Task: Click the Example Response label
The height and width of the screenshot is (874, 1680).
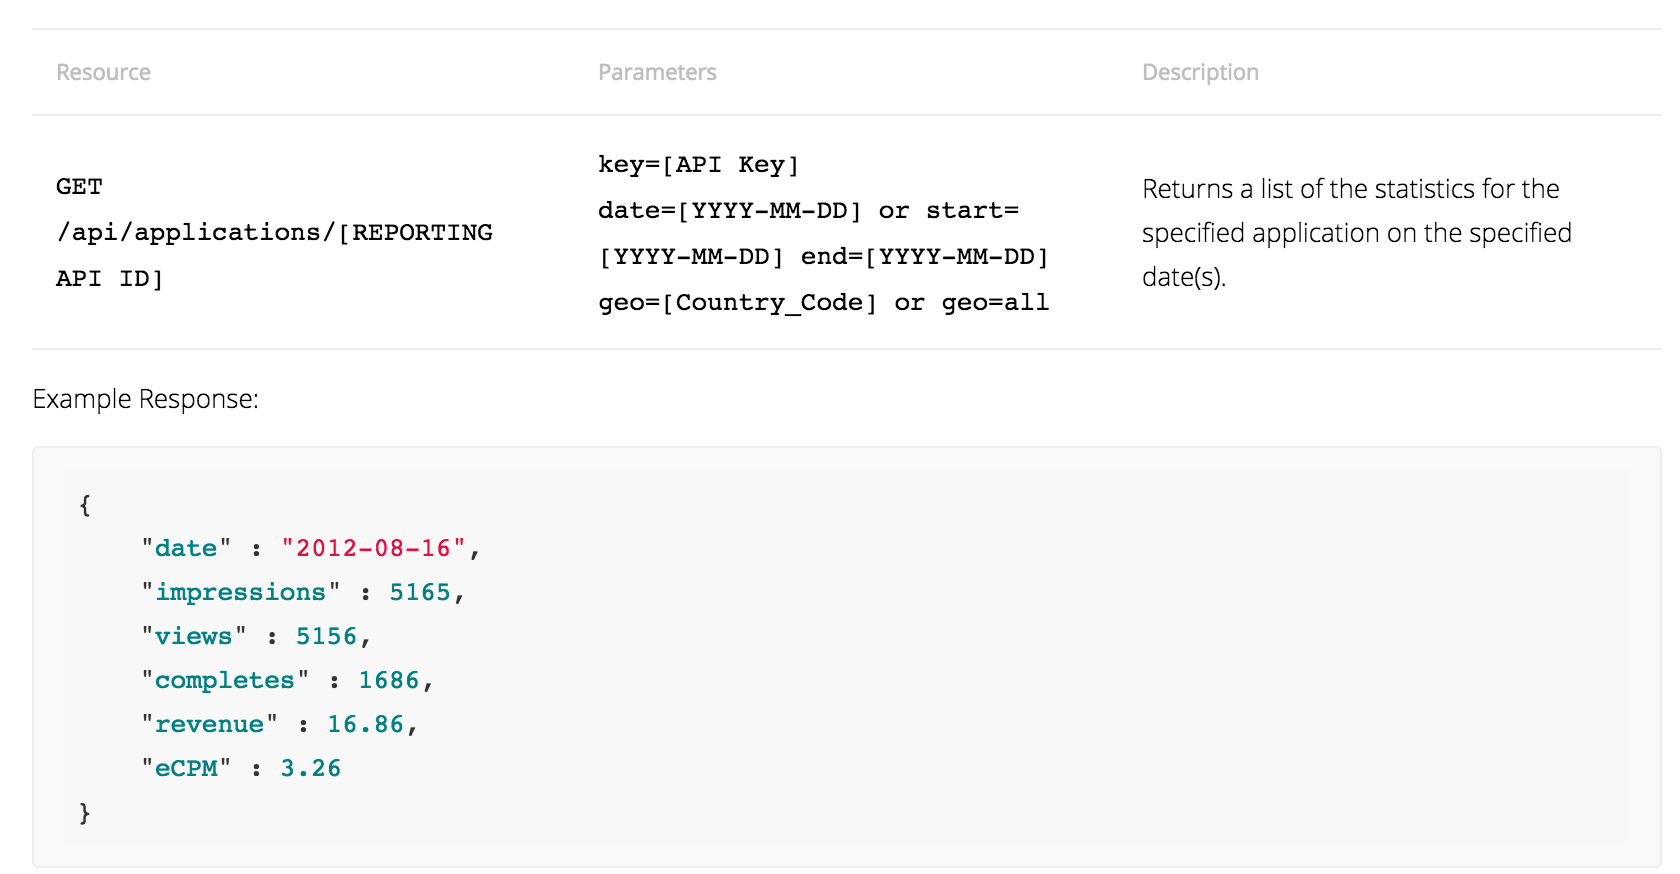Action: tap(145, 399)
